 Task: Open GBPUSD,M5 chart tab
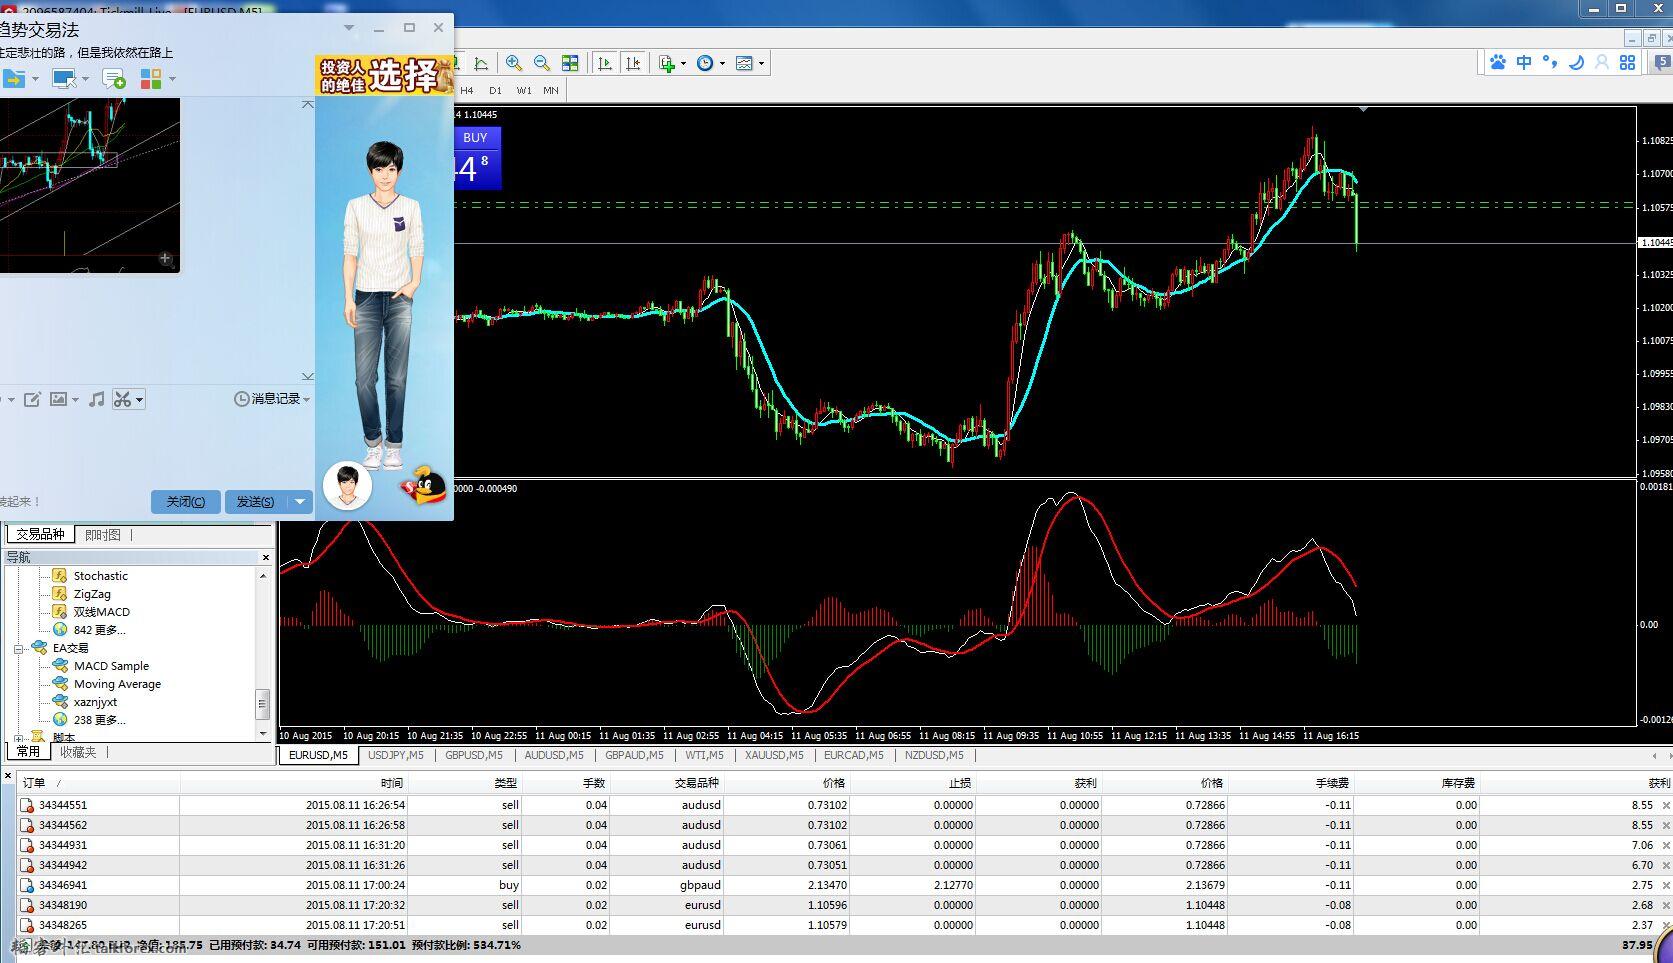tap(474, 756)
